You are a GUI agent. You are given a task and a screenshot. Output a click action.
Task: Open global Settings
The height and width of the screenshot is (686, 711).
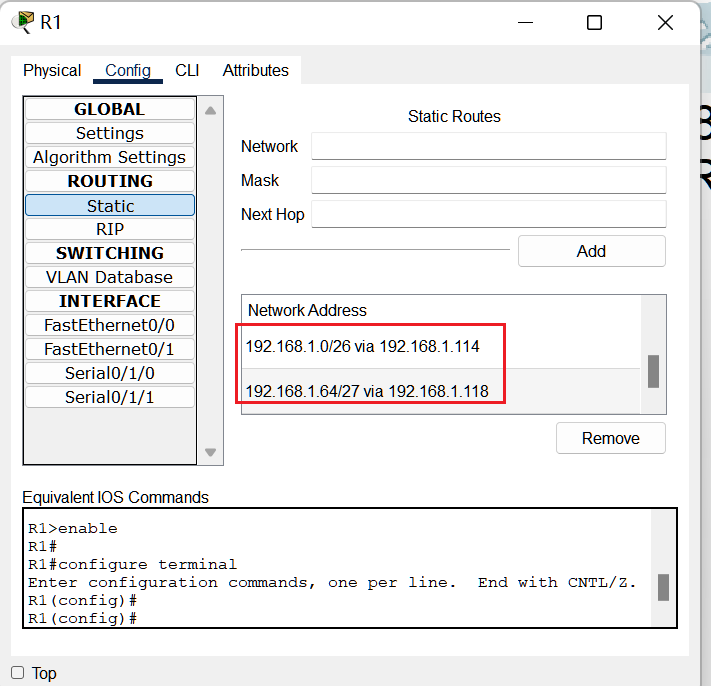tap(110, 133)
